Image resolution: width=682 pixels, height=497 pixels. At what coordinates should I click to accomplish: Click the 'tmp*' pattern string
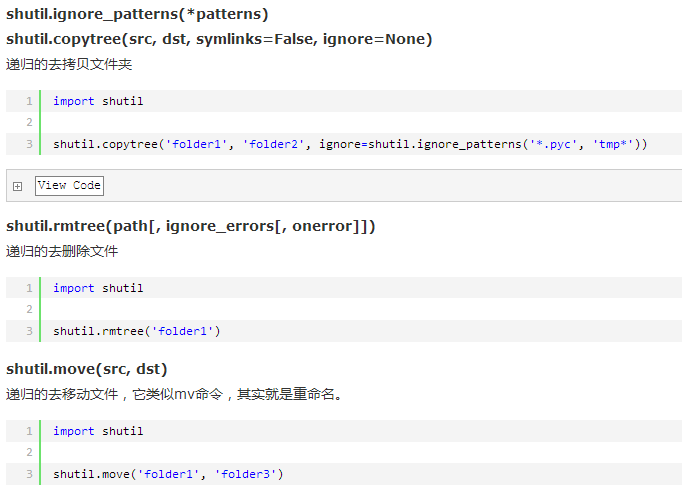tap(613, 144)
